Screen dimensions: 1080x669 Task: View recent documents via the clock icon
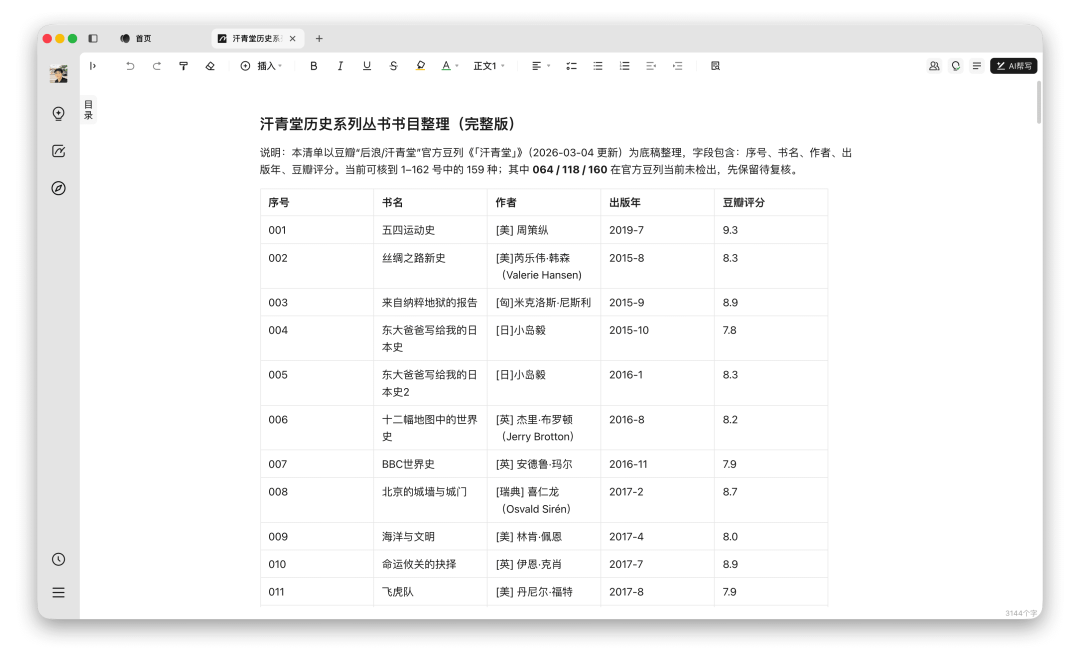(58, 559)
